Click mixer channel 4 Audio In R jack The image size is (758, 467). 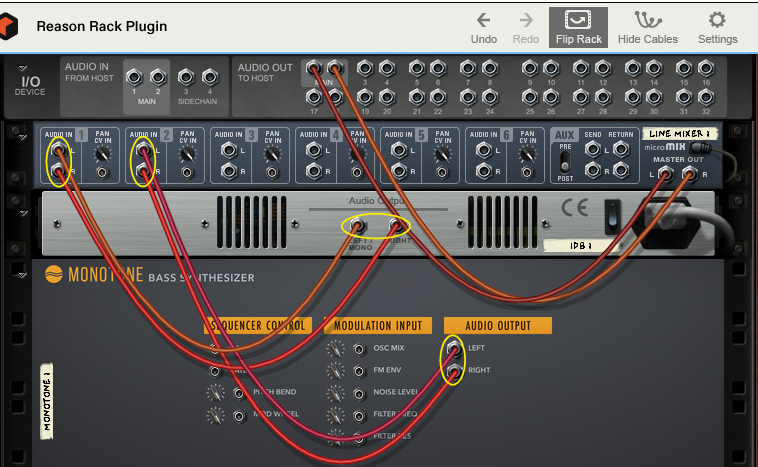(314, 171)
